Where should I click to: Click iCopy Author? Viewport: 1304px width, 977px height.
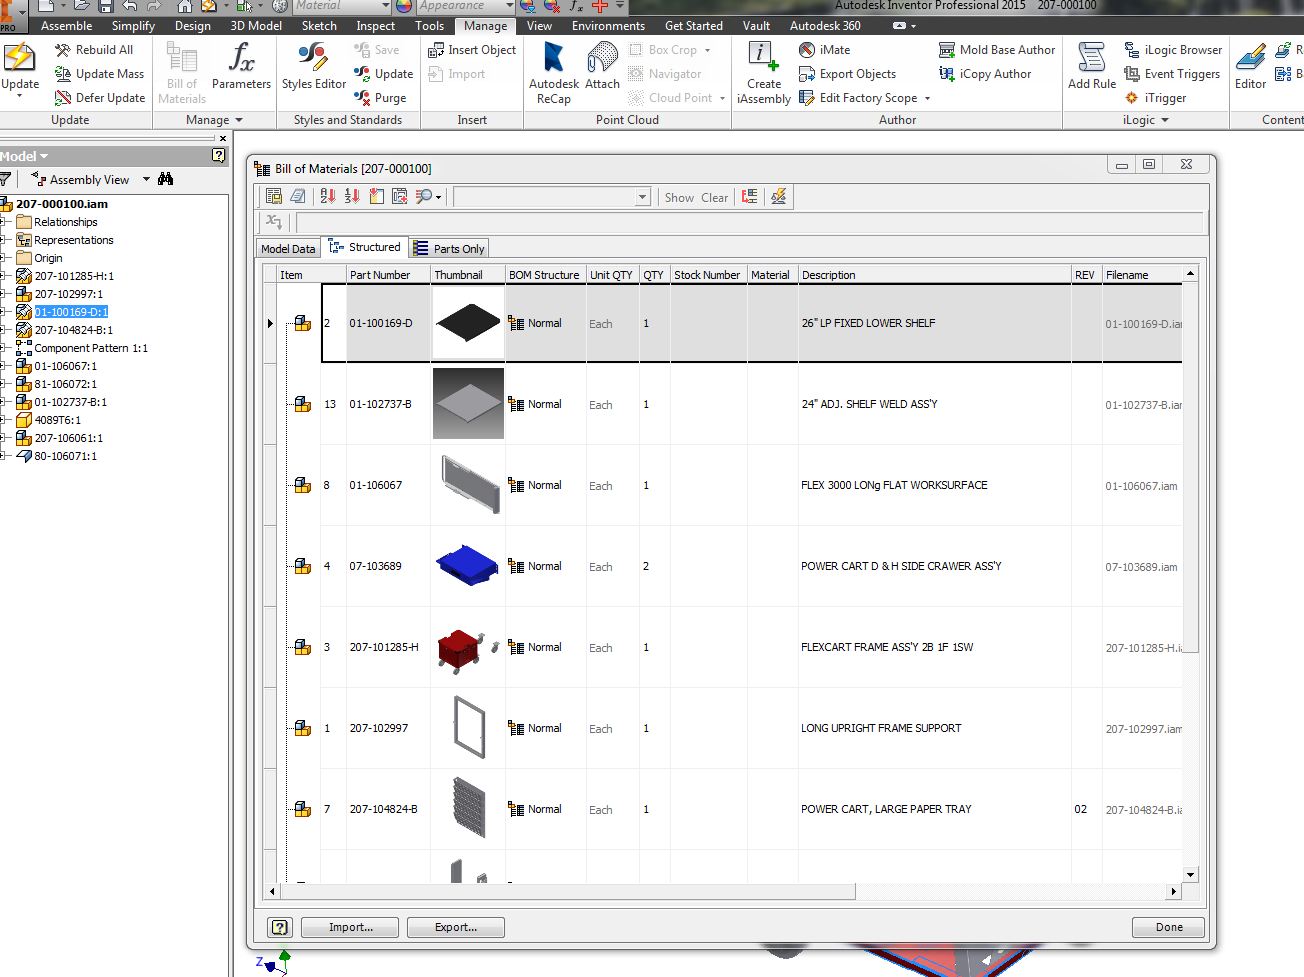pos(985,74)
